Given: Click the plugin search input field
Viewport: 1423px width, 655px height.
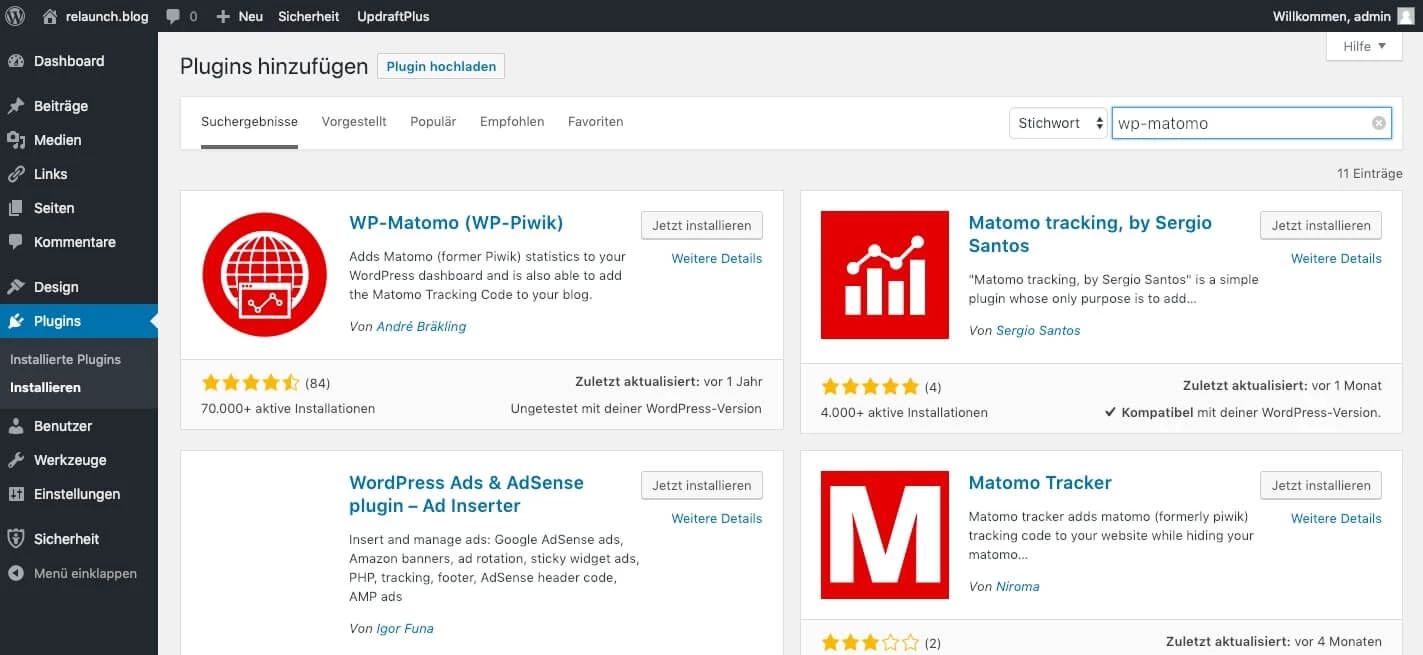Looking at the screenshot, I should click(1238, 123).
